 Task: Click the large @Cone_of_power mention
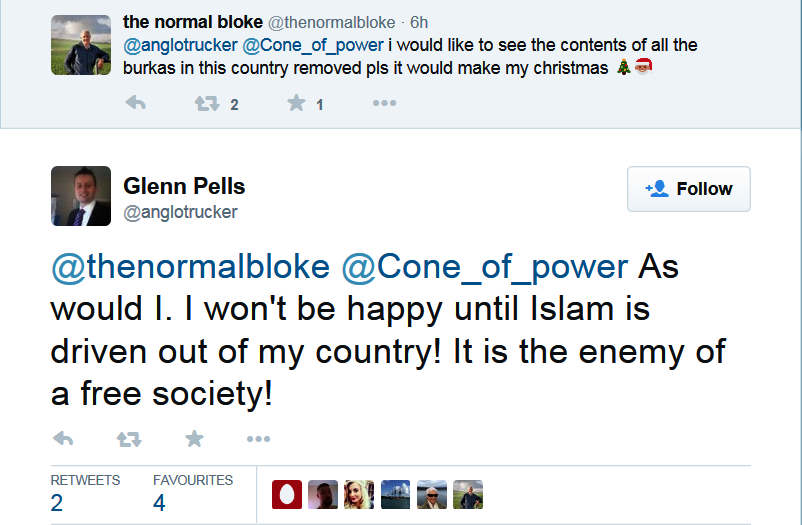click(485, 267)
